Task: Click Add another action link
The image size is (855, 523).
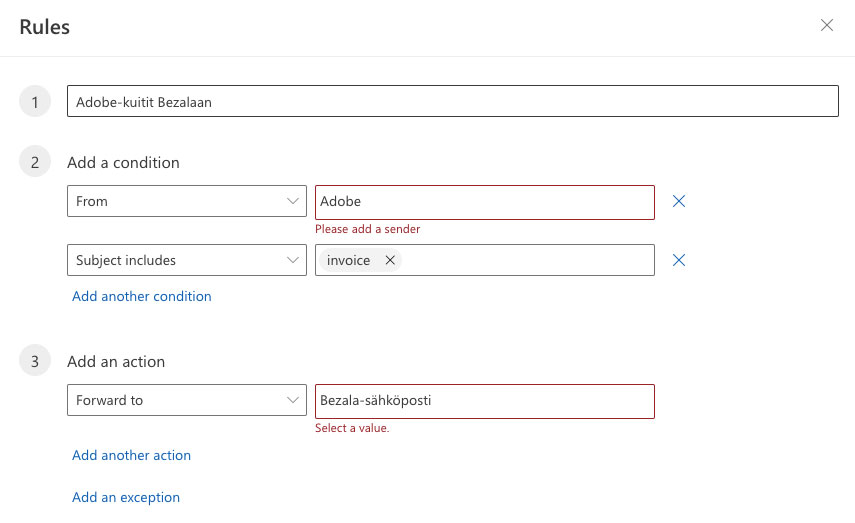Action: click(131, 455)
